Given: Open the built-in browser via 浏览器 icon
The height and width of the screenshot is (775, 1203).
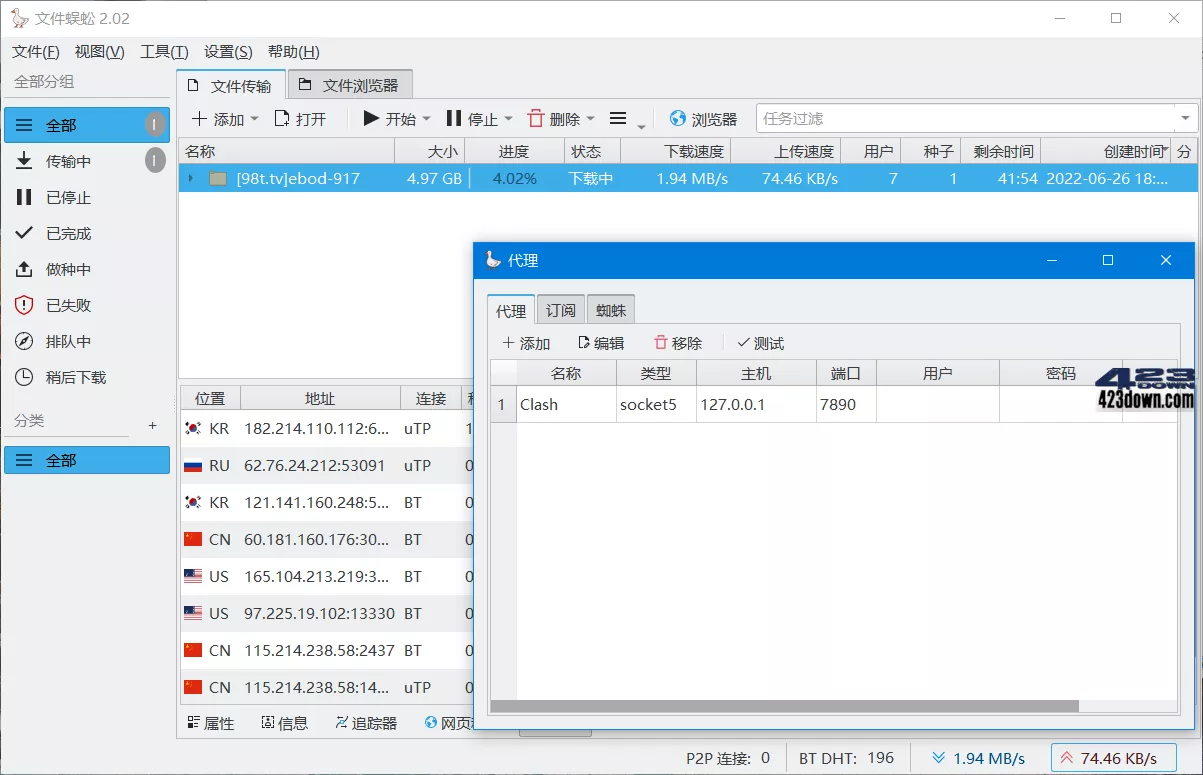Looking at the screenshot, I should (x=704, y=118).
